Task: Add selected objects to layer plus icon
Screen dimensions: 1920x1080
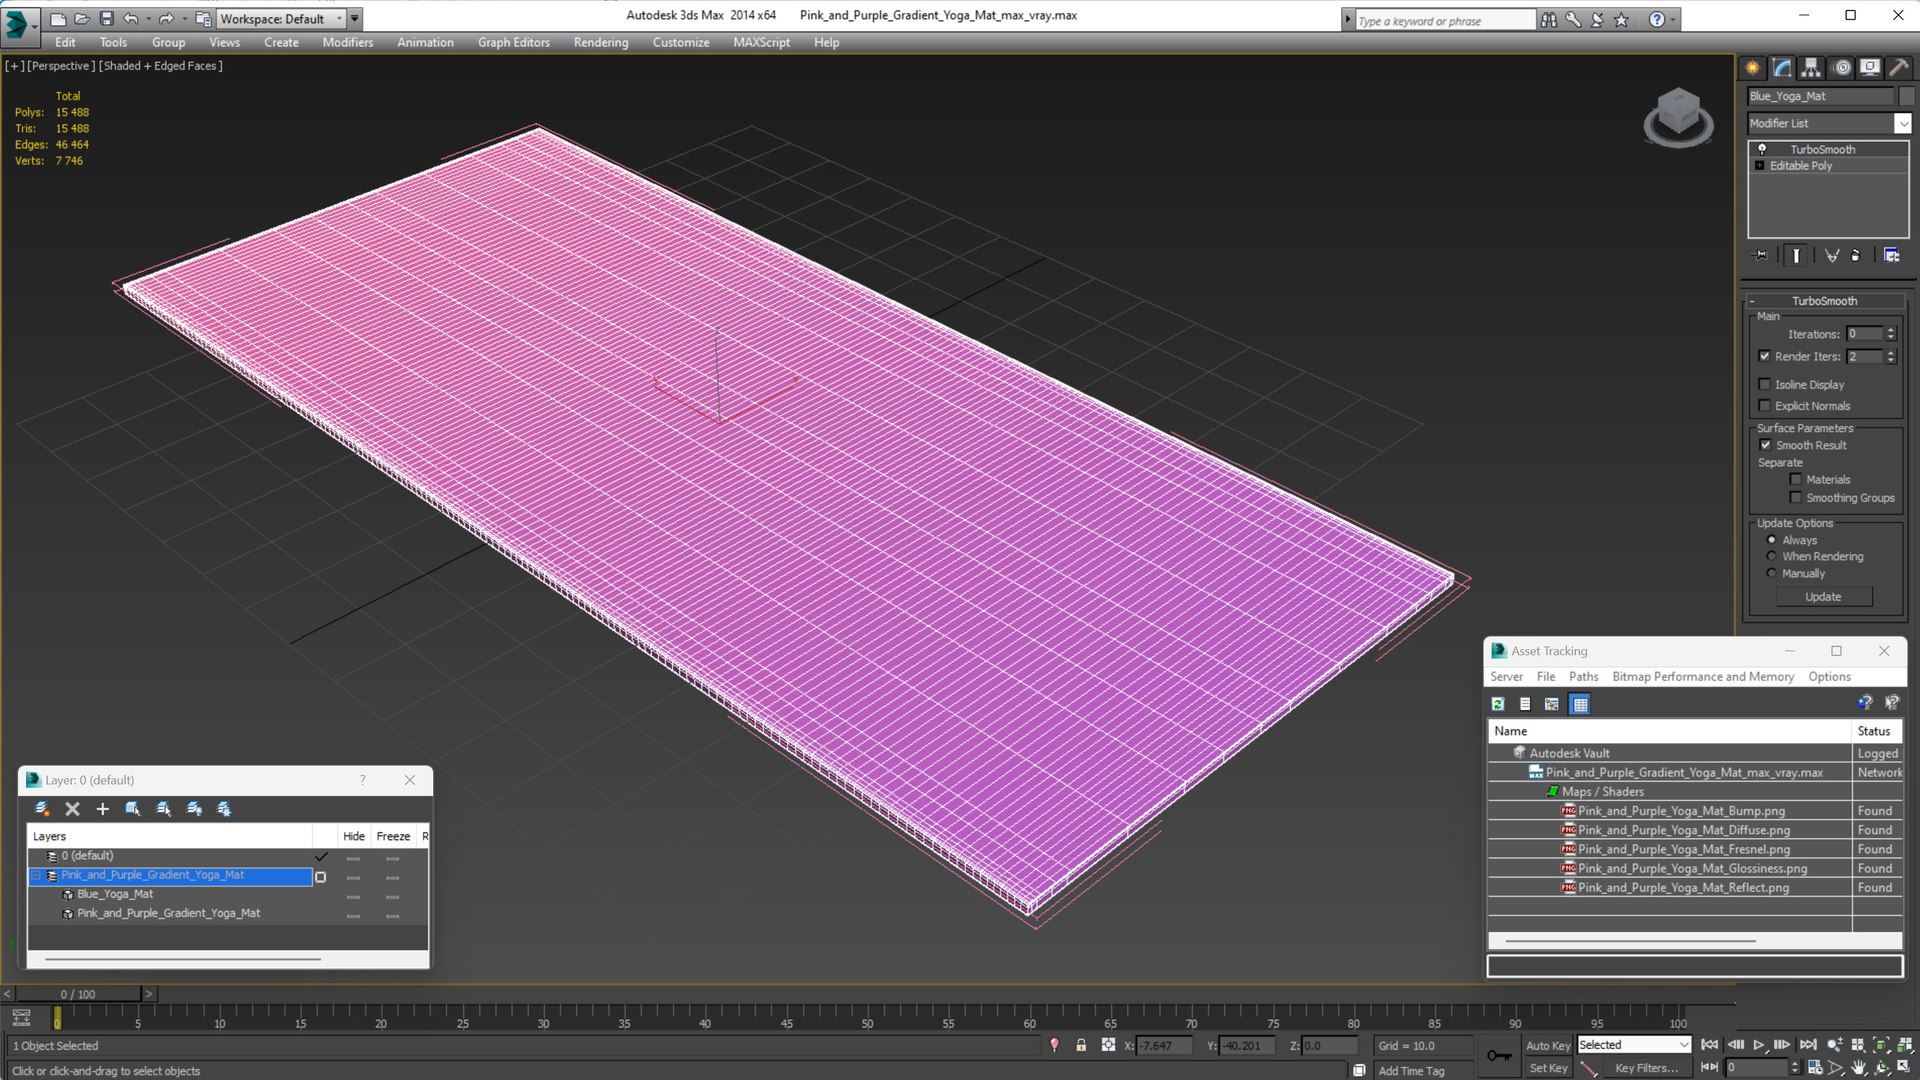Action: pos(102,809)
